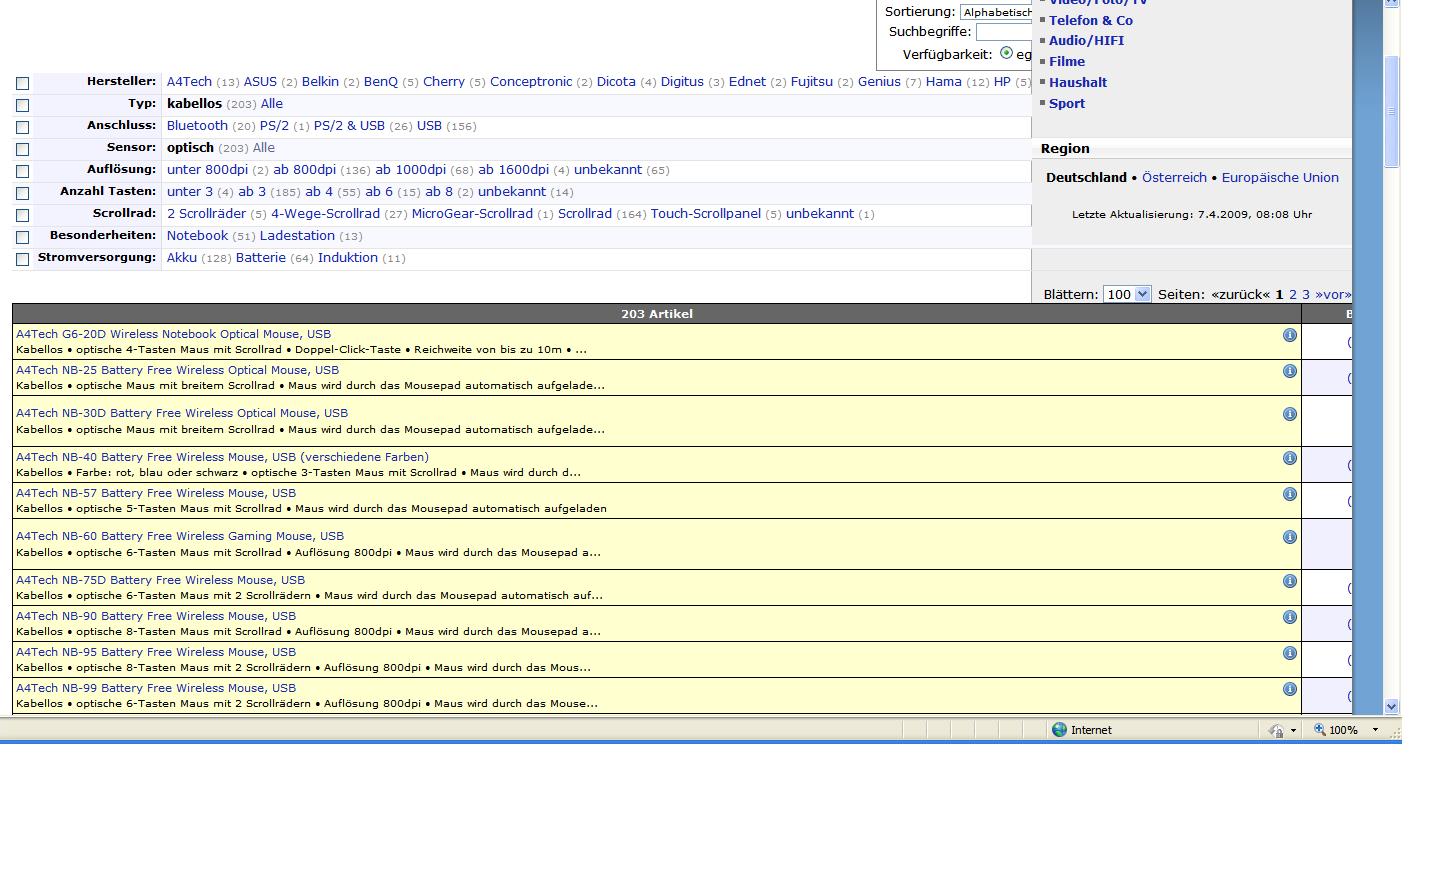Click the vertical page scrollbar thumb

coord(1391,110)
